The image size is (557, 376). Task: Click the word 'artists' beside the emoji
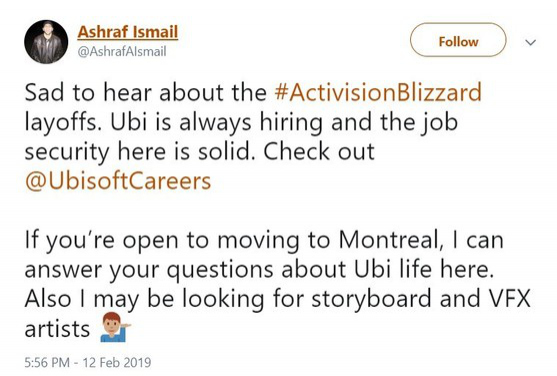click(57, 329)
